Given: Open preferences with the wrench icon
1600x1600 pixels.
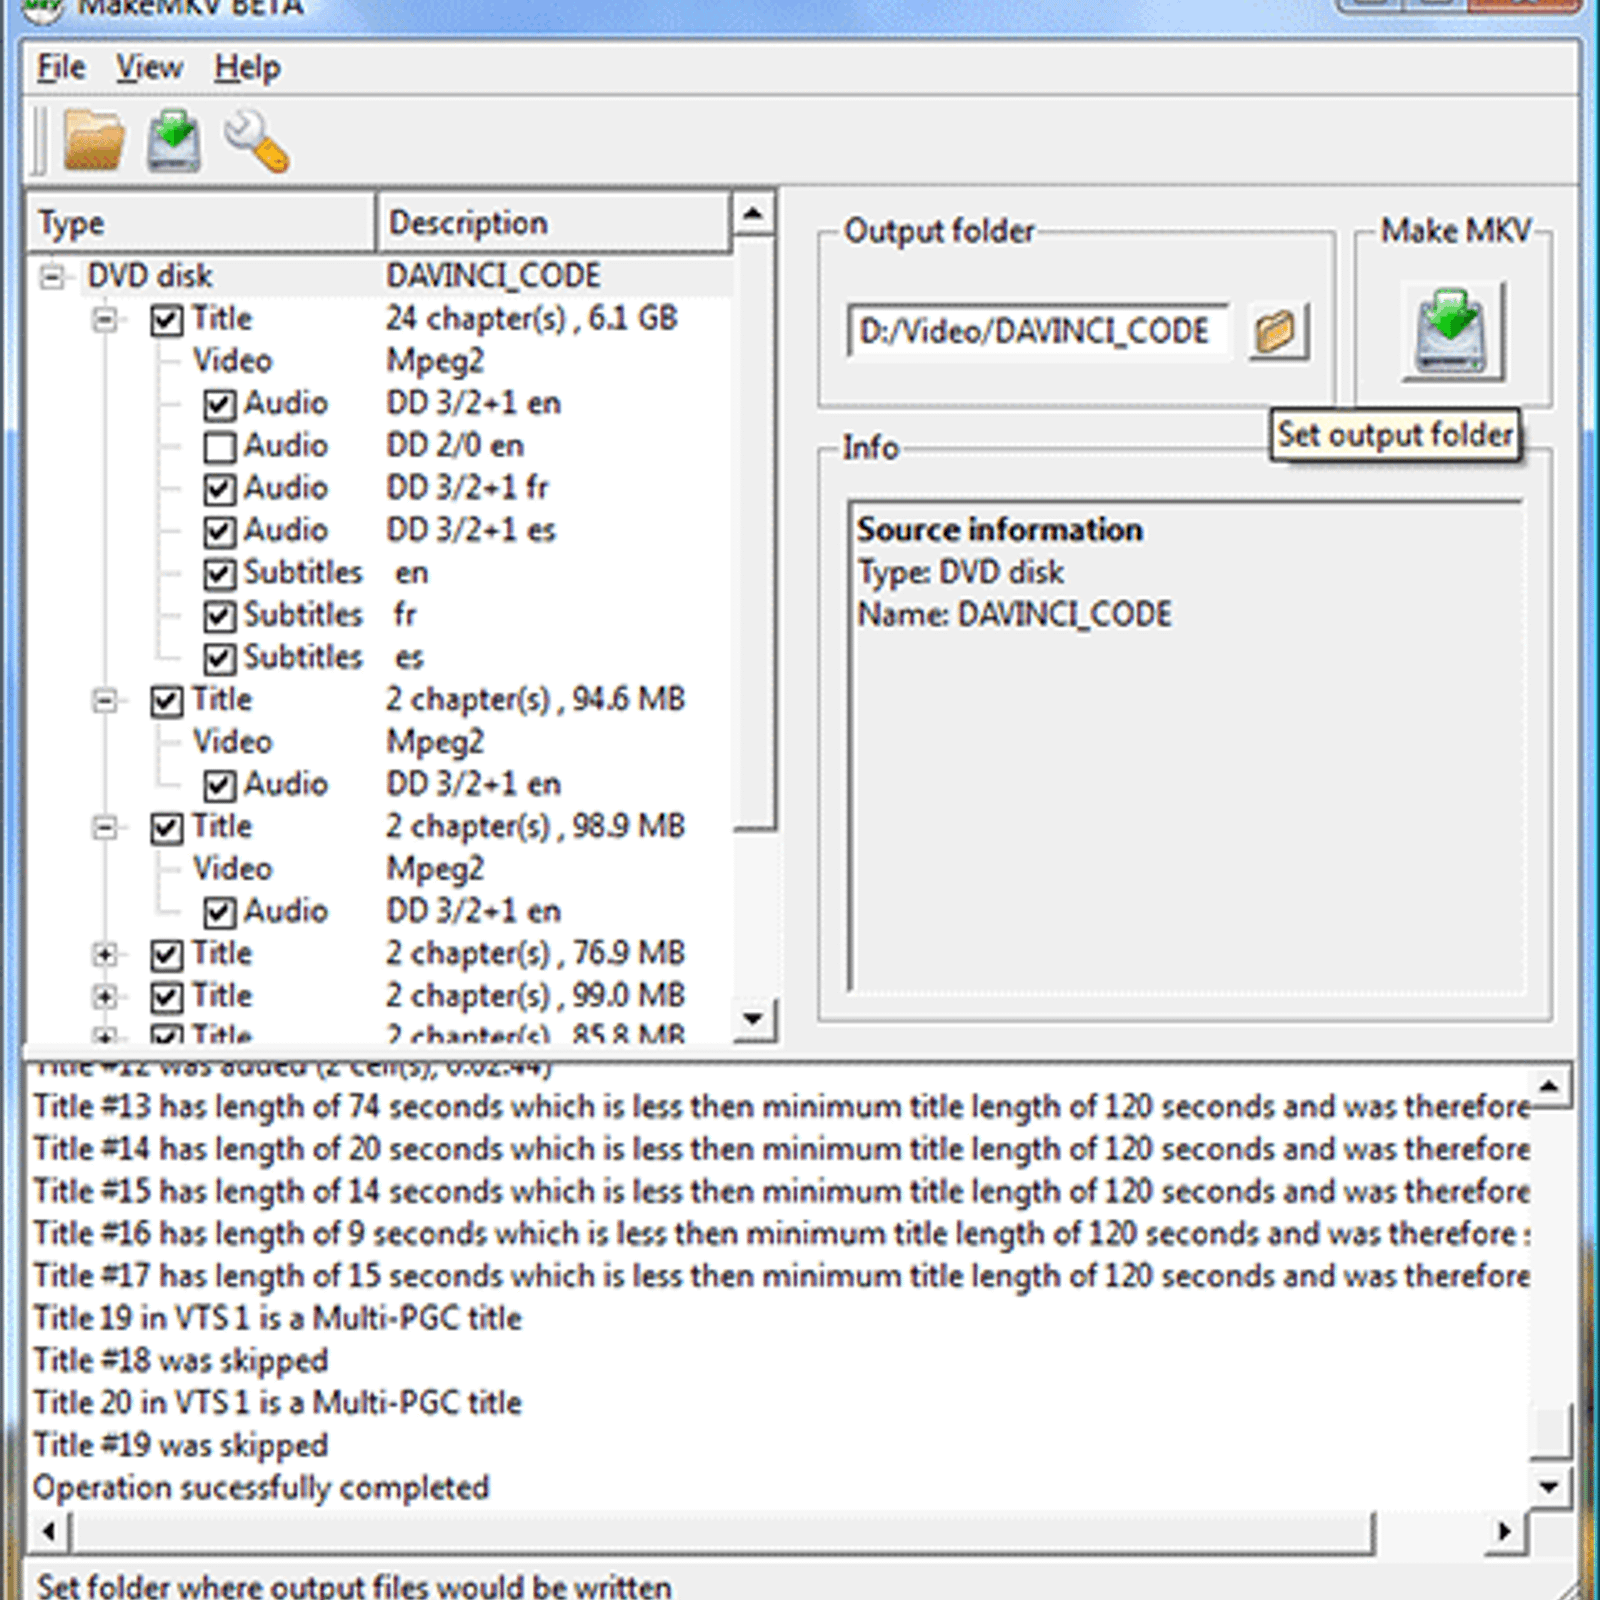Looking at the screenshot, I should click(256, 141).
